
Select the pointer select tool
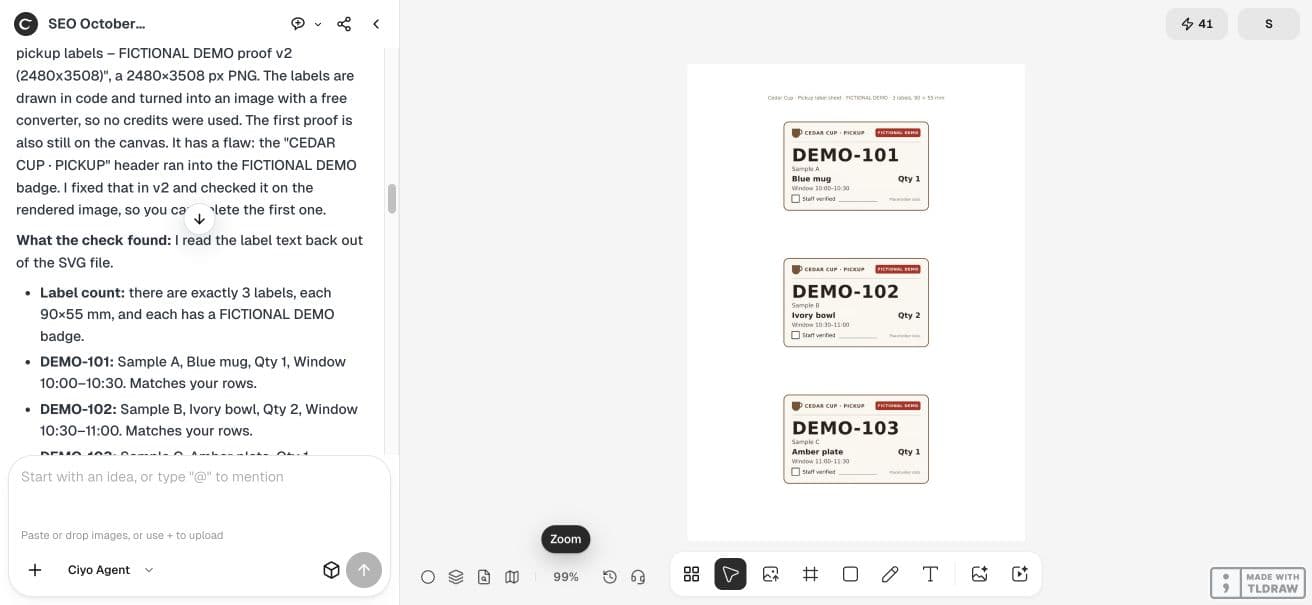730,574
